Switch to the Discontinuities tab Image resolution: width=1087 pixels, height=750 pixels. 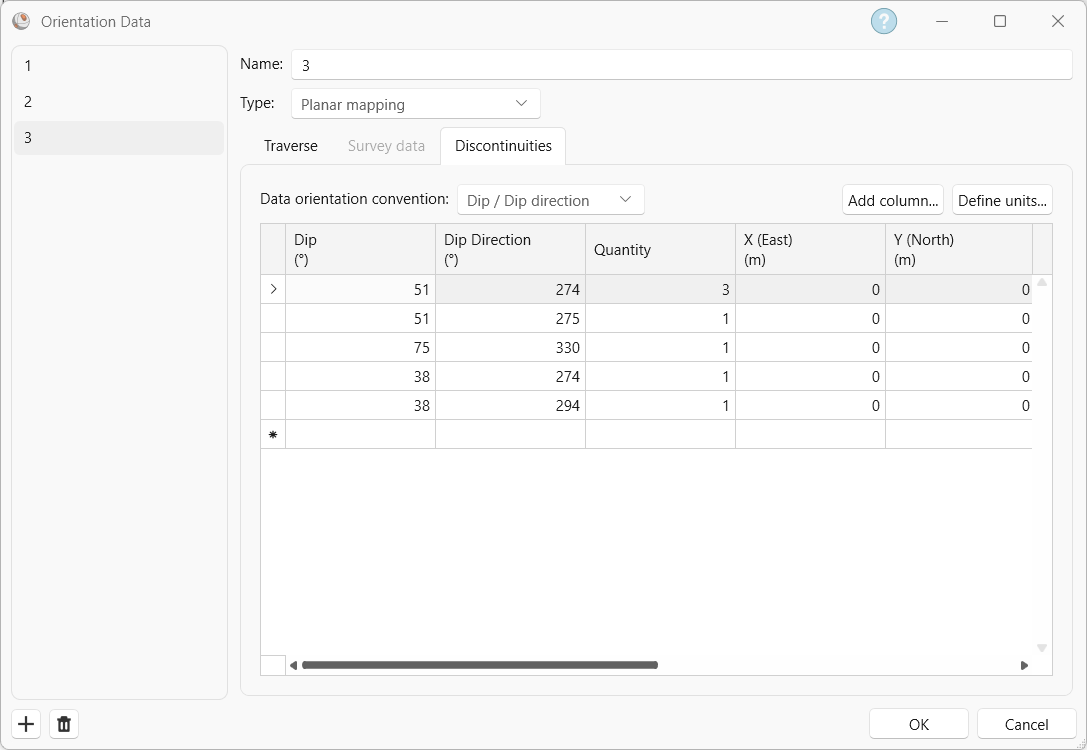(503, 146)
